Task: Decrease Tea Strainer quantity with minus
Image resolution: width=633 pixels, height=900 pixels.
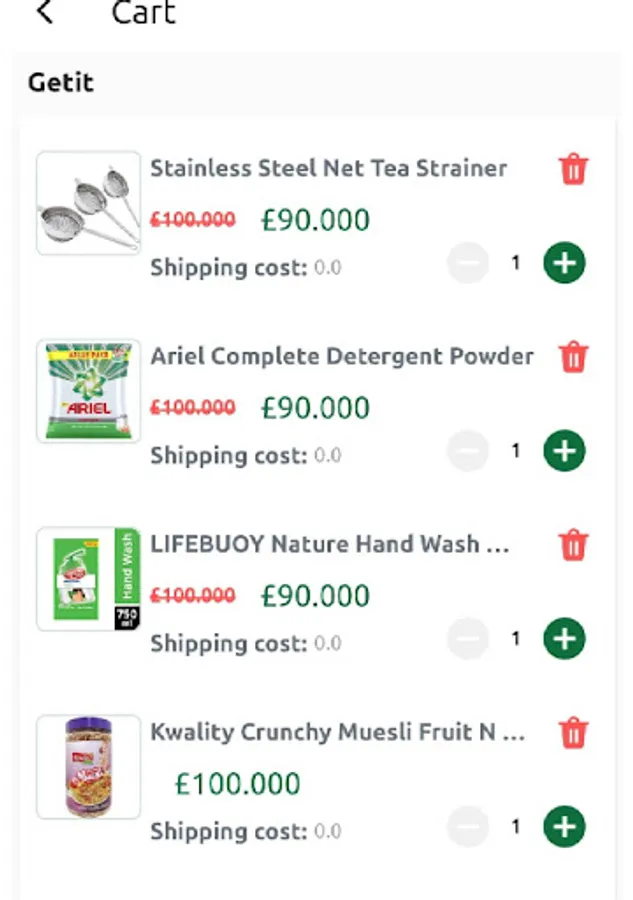Action: coord(467,263)
